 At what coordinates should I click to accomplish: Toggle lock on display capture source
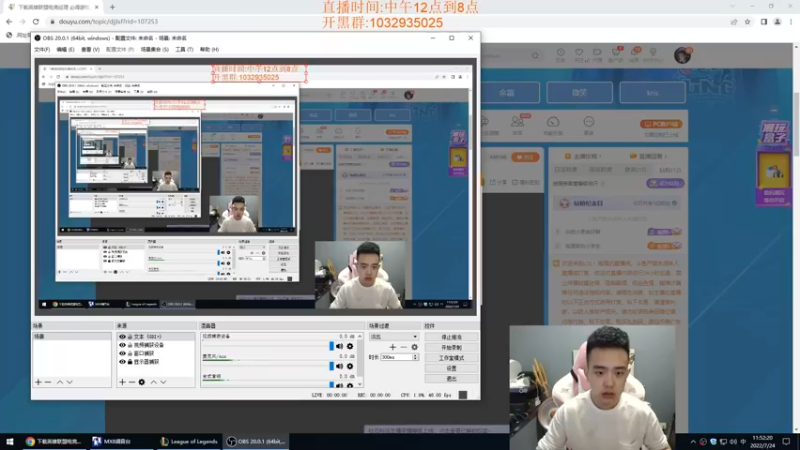[130, 361]
